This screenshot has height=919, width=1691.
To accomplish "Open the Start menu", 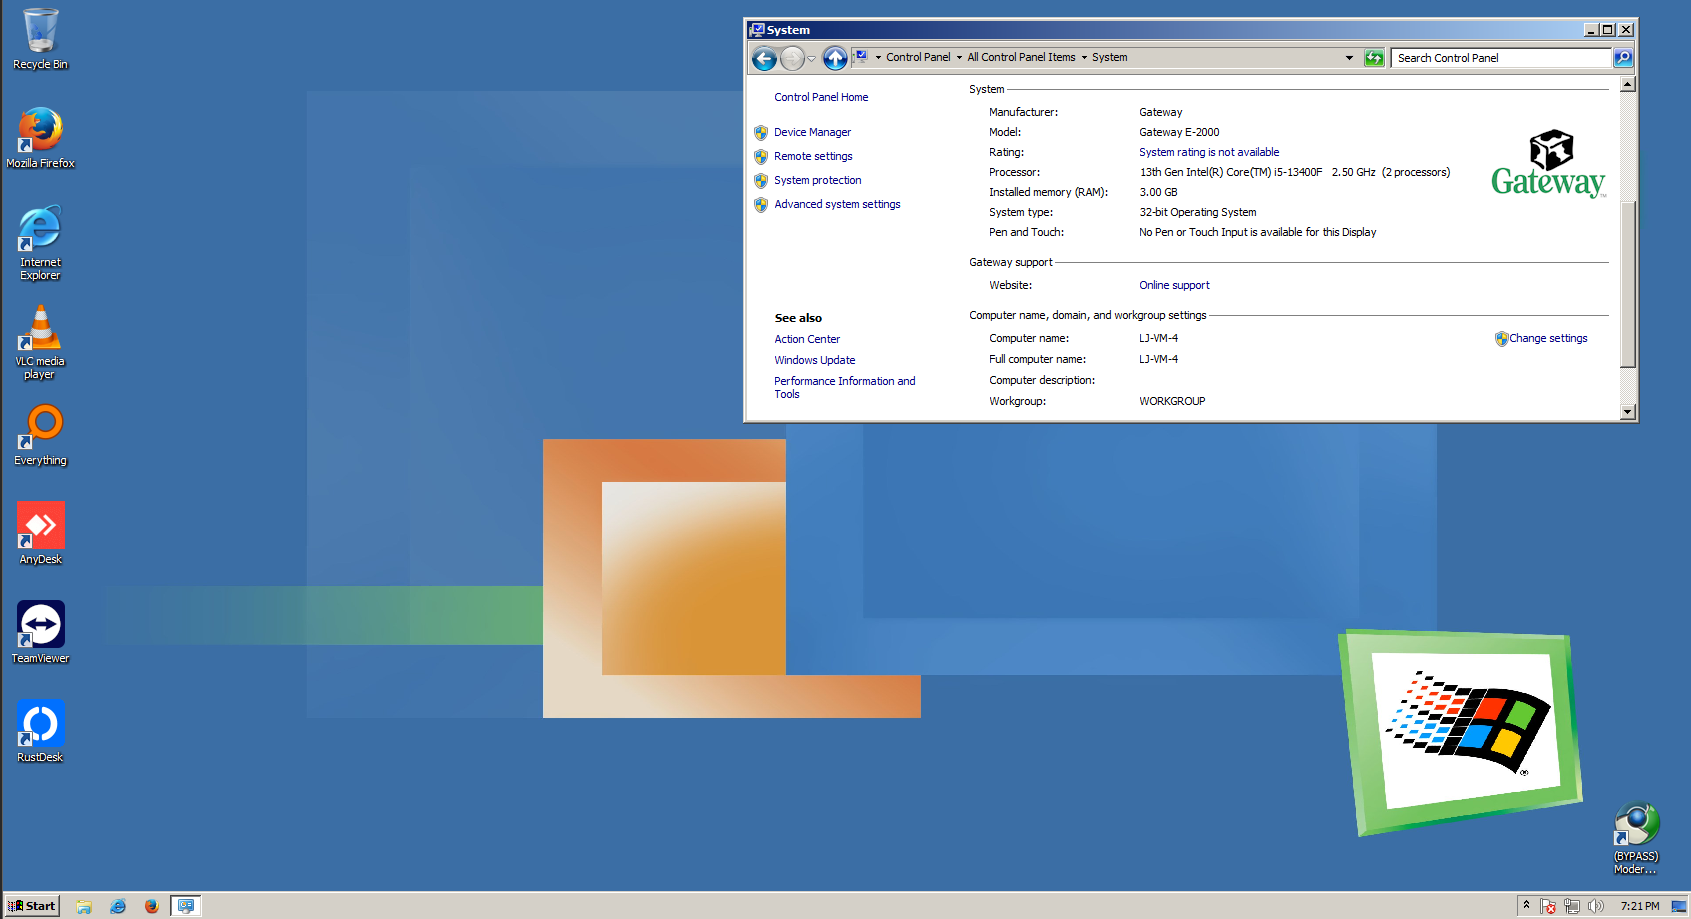I will pos(31,906).
